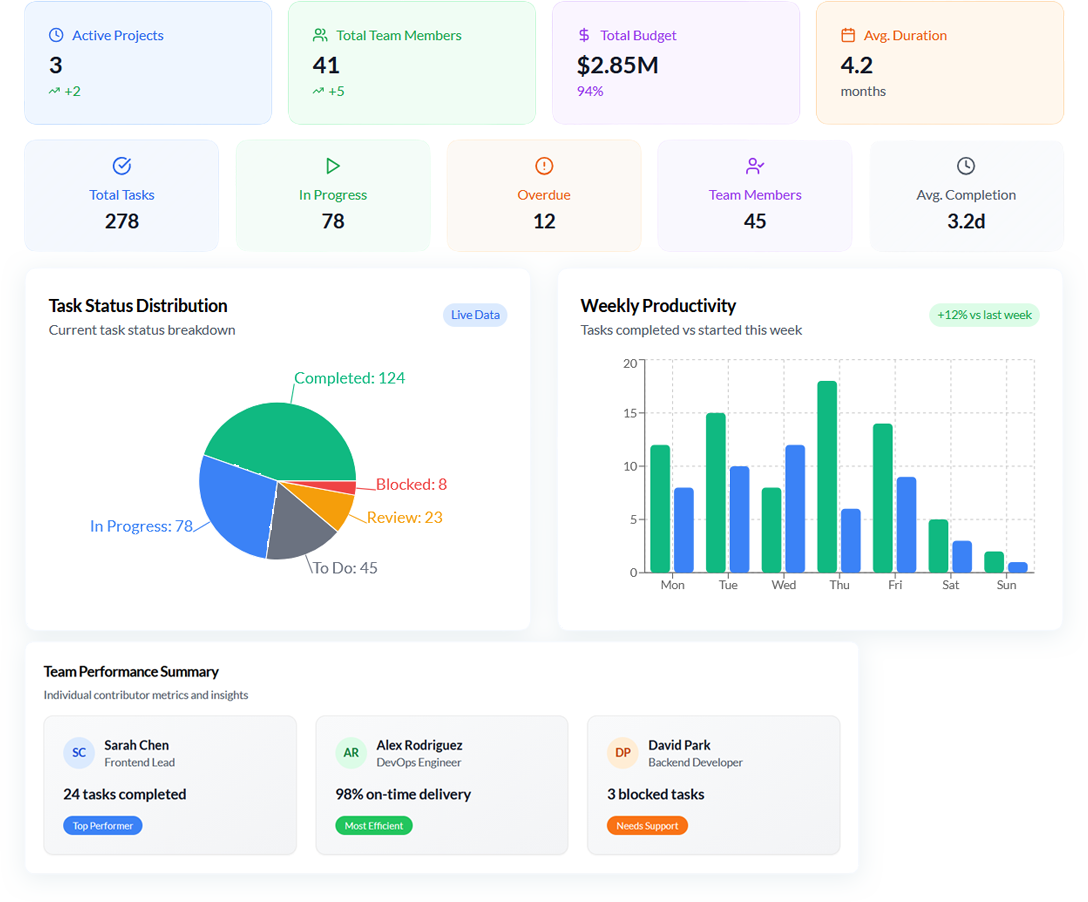Click the clock icon above Avg. Completion

point(966,166)
